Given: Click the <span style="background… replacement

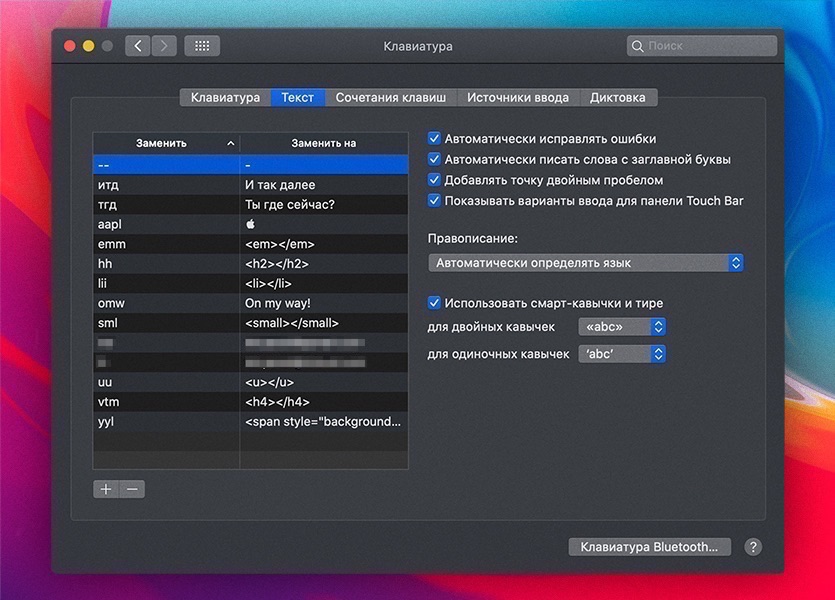Looking at the screenshot, I should tap(323, 422).
